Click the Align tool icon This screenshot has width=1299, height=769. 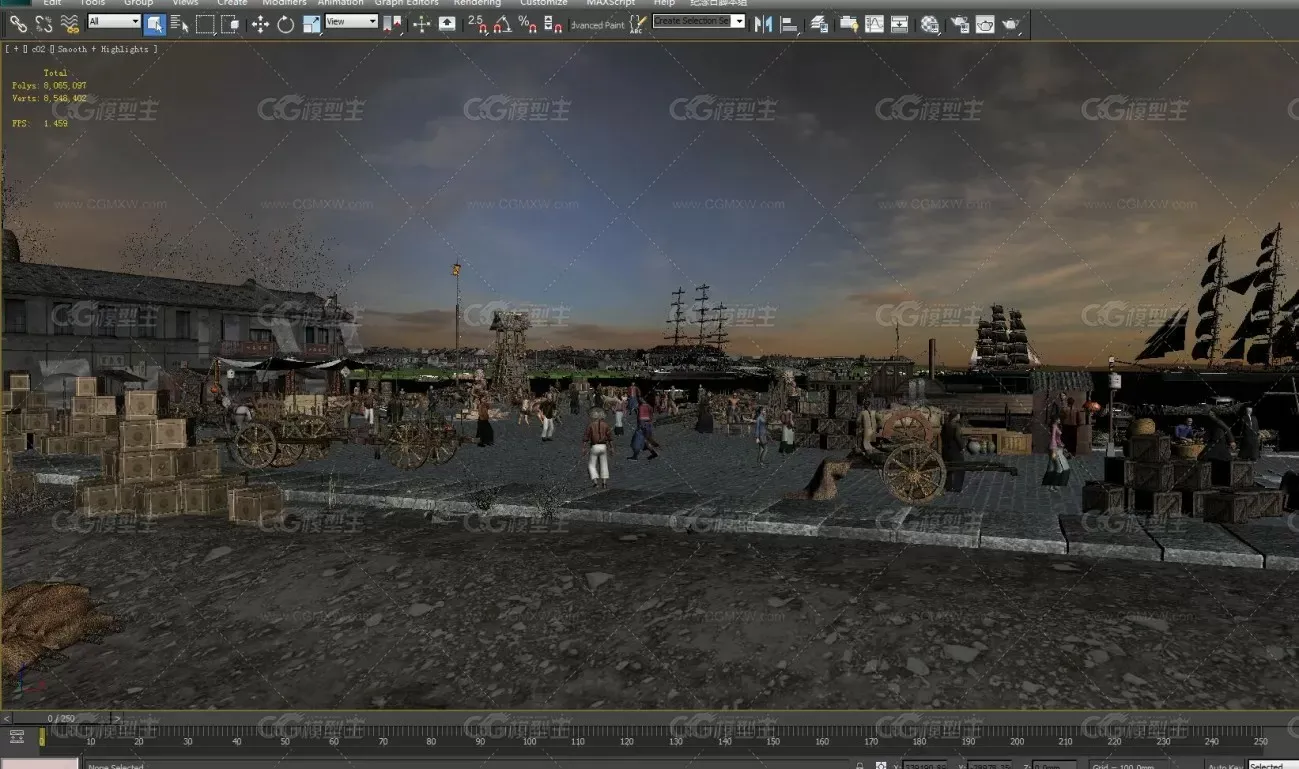(789, 23)
